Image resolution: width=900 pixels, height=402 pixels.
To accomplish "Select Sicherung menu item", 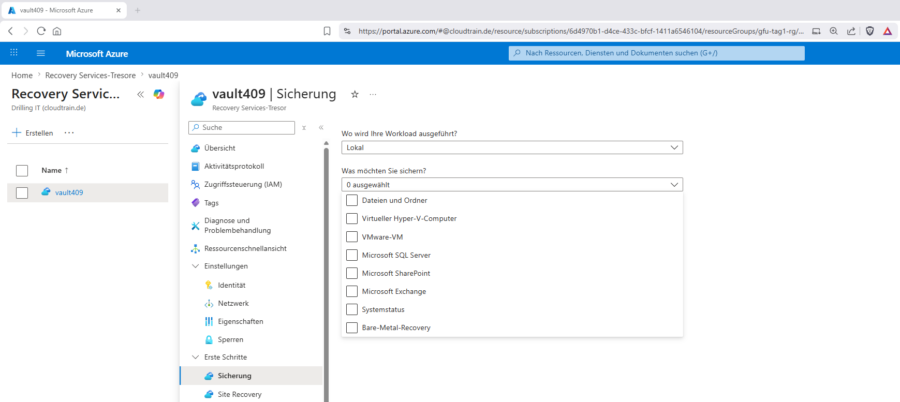I will click(x=251, y=376).
